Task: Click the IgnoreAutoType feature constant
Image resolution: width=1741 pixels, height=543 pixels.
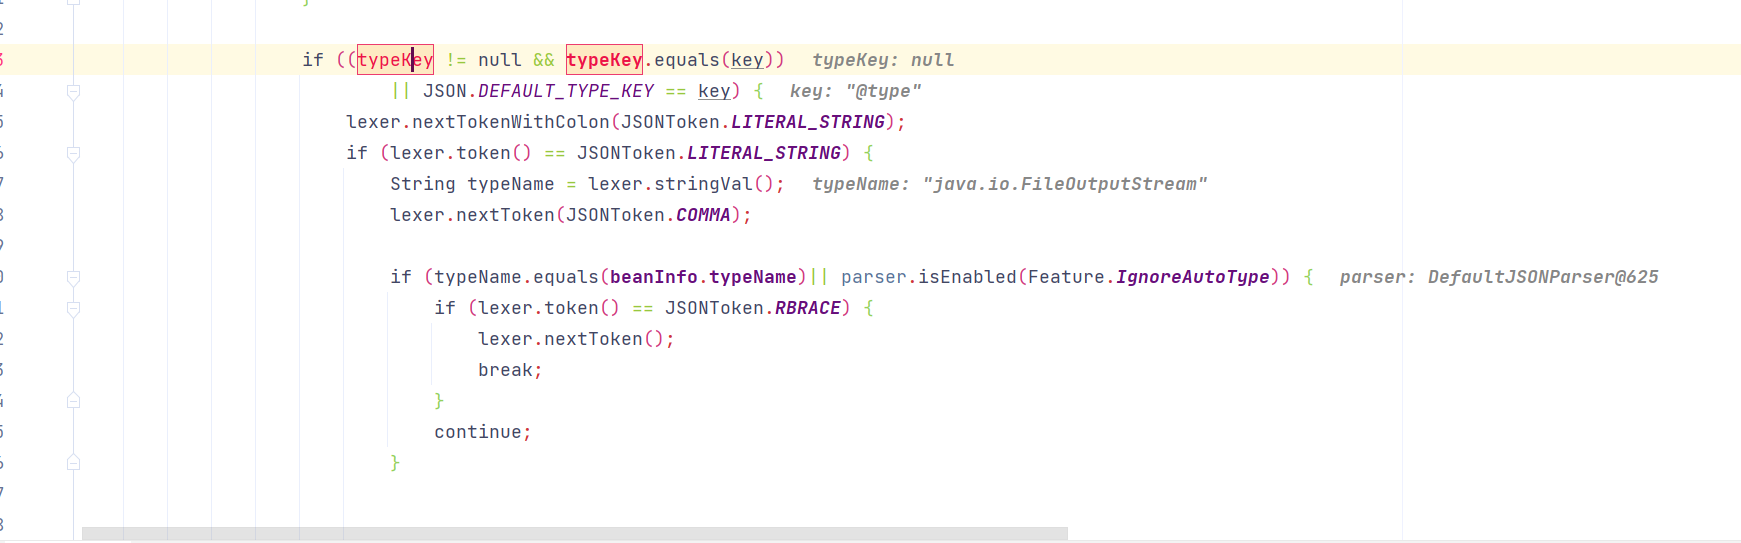Action: (x=1192, y=277)
